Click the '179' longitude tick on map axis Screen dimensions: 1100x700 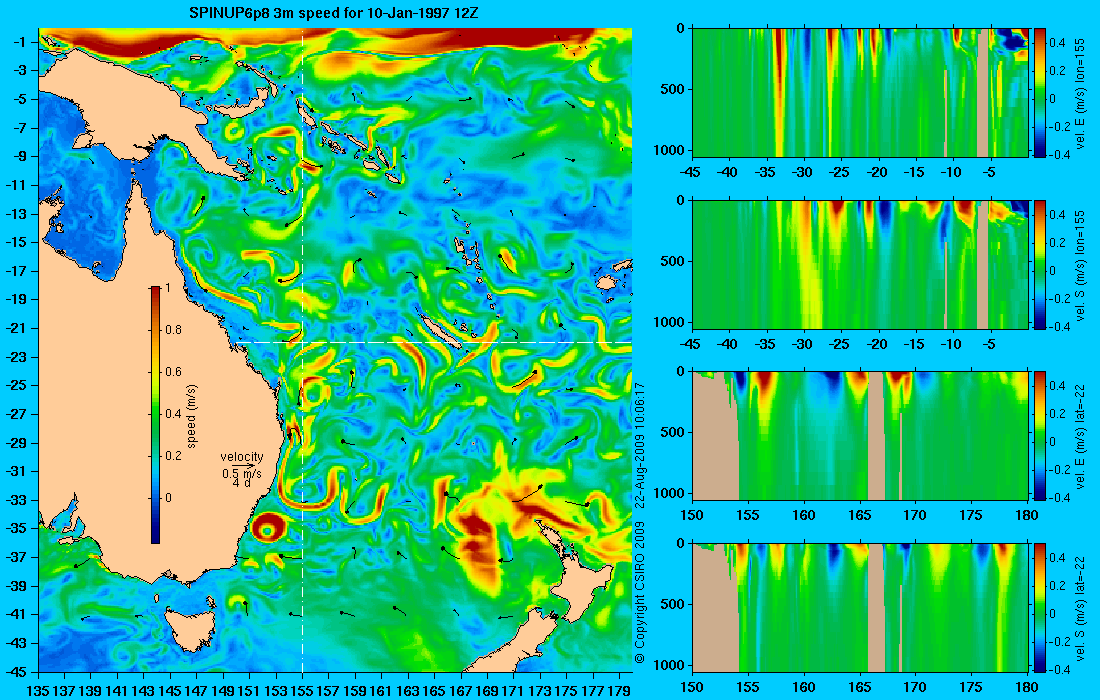point(619,690)
